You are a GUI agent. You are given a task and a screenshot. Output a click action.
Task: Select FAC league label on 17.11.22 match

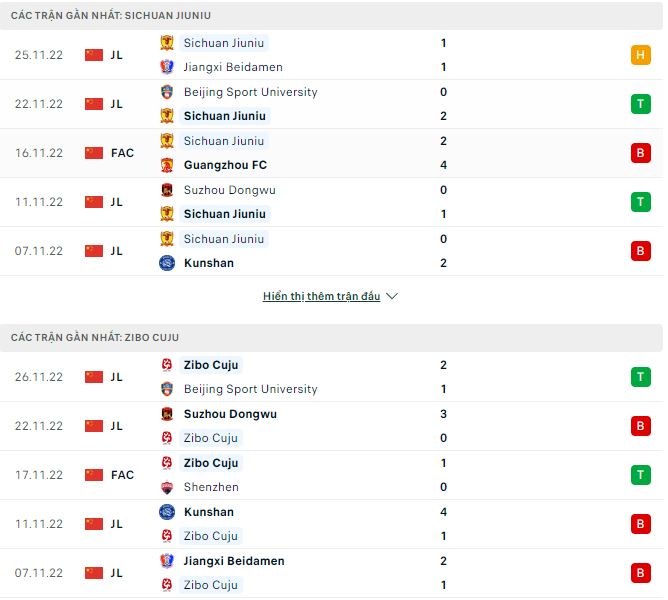click(122, 475)
